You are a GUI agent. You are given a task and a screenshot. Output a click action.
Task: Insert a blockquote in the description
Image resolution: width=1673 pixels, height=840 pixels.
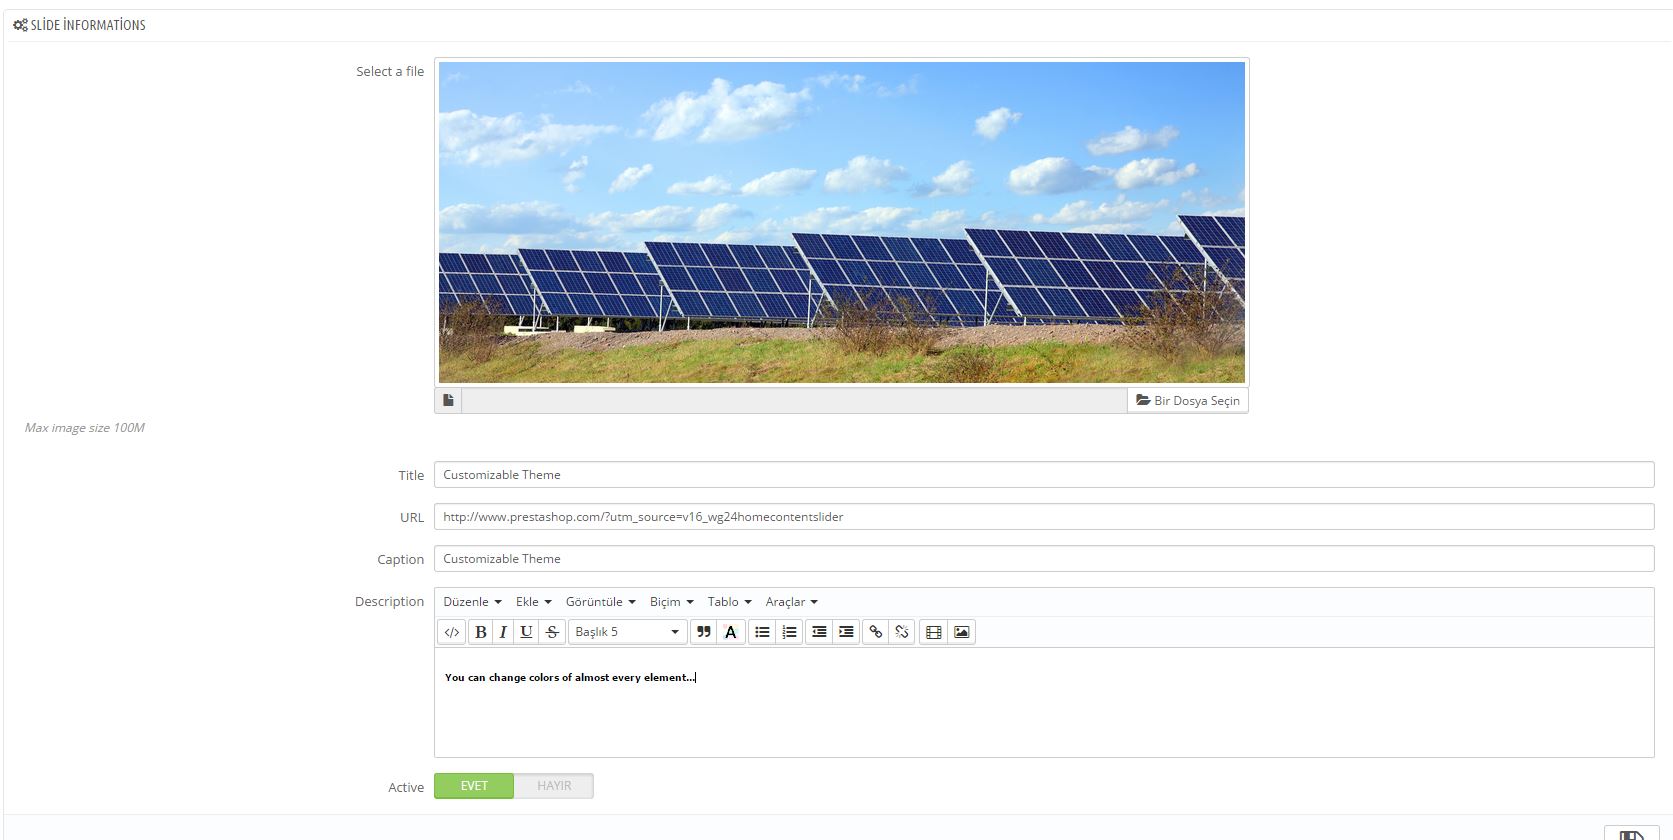[x=704, y=632]
